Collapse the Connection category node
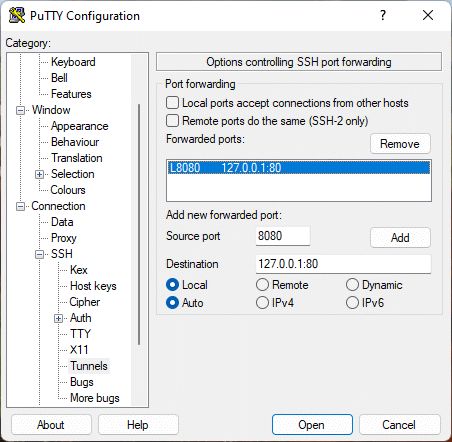452x442 pixels. pyautogui.click(x=20, y=206)
